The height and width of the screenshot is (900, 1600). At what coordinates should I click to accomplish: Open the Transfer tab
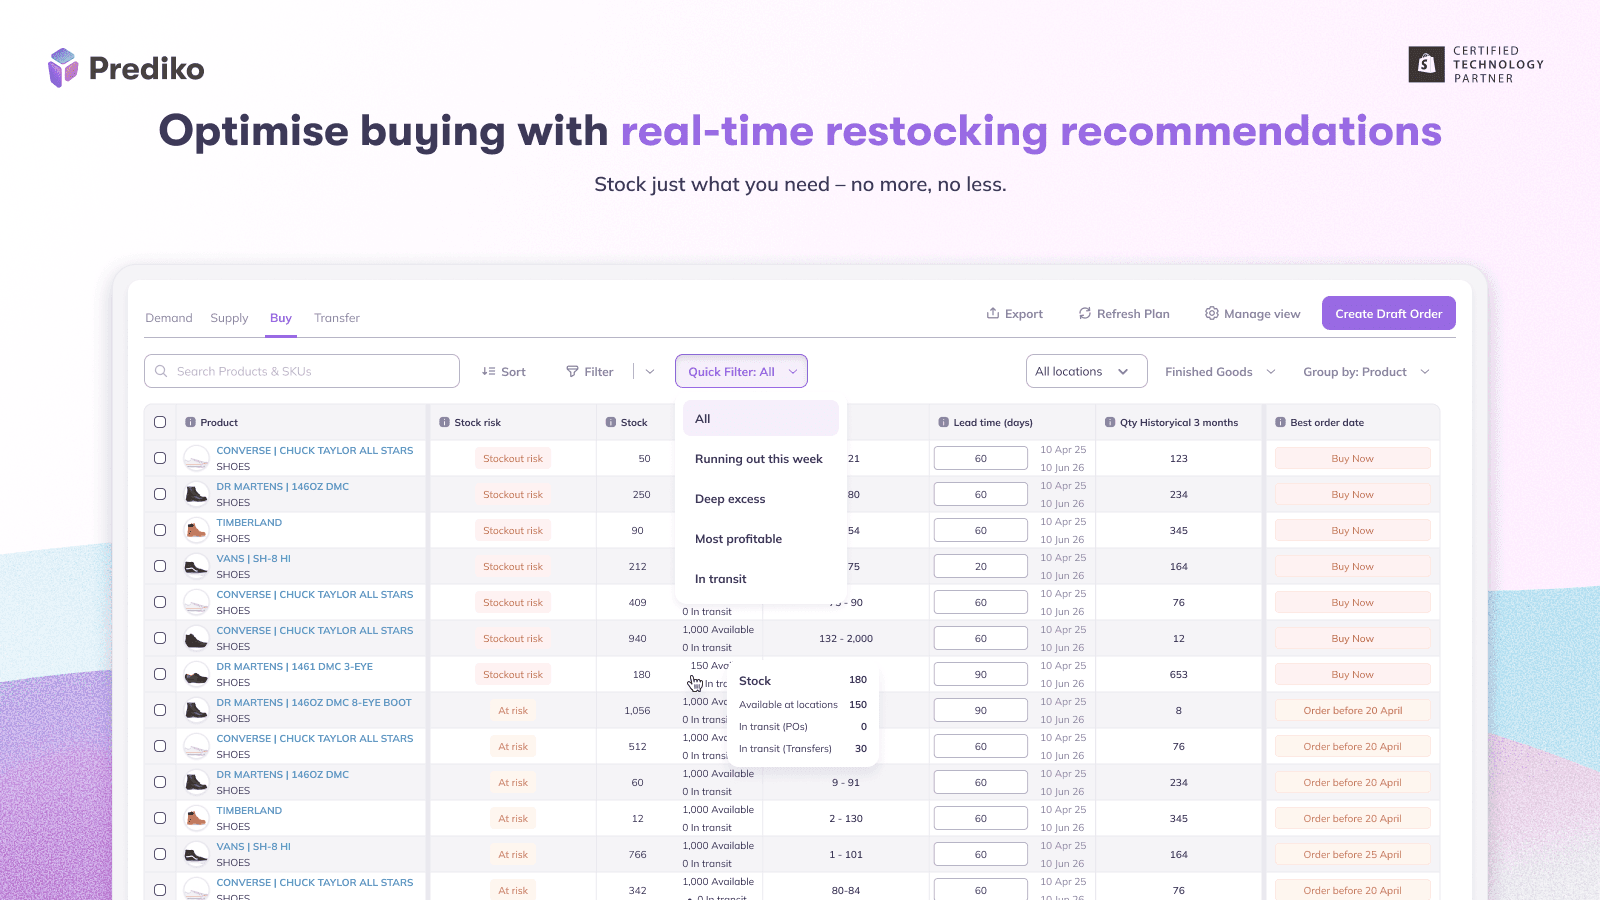pyautogui.click(x=337, y=318)
